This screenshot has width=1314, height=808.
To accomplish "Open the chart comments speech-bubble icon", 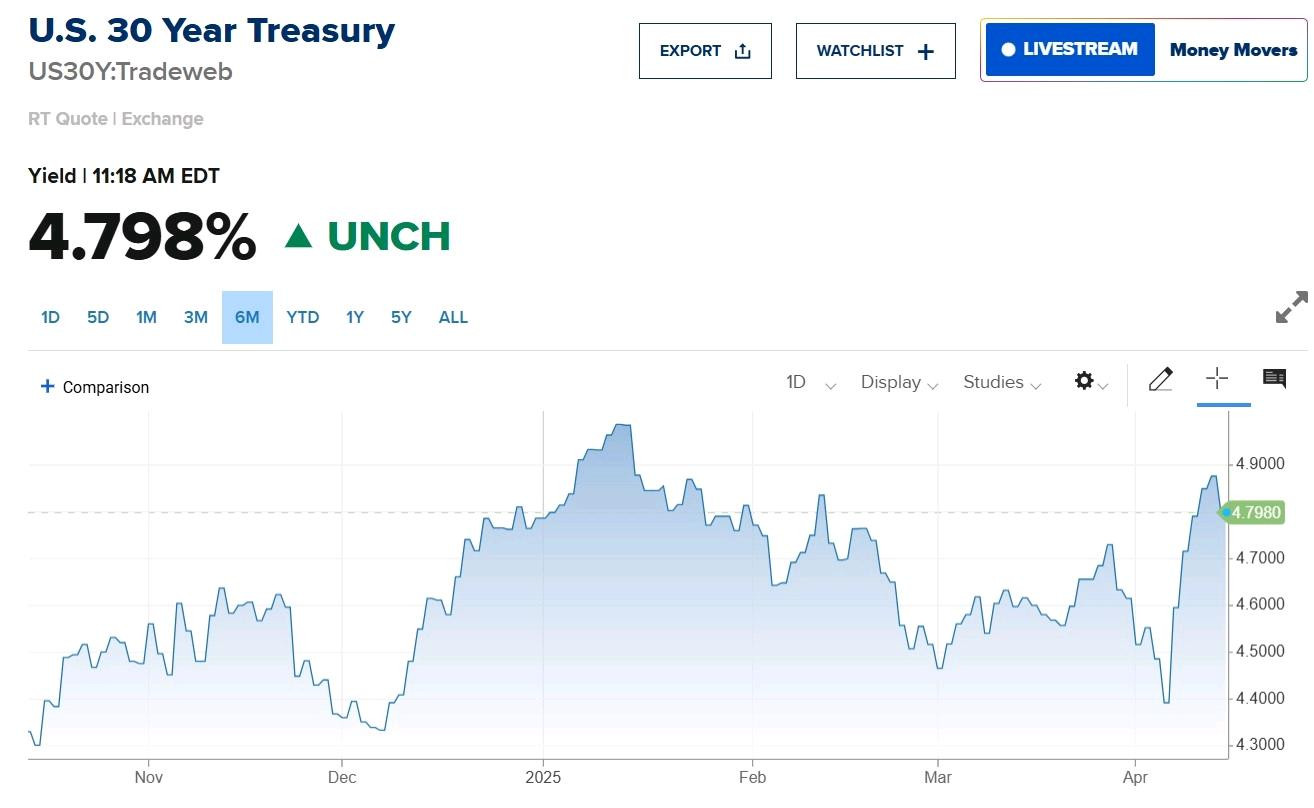I will pos(1274,378).
